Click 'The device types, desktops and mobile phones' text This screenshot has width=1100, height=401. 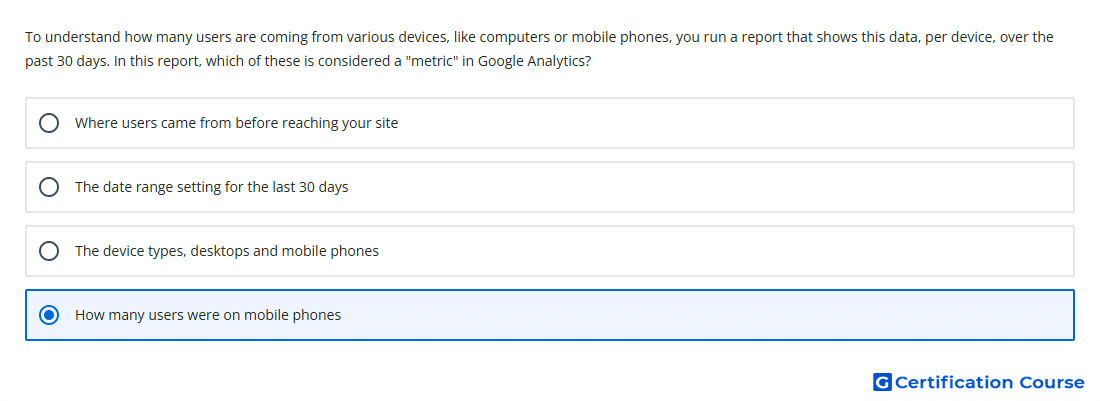(x=227, y=251)
